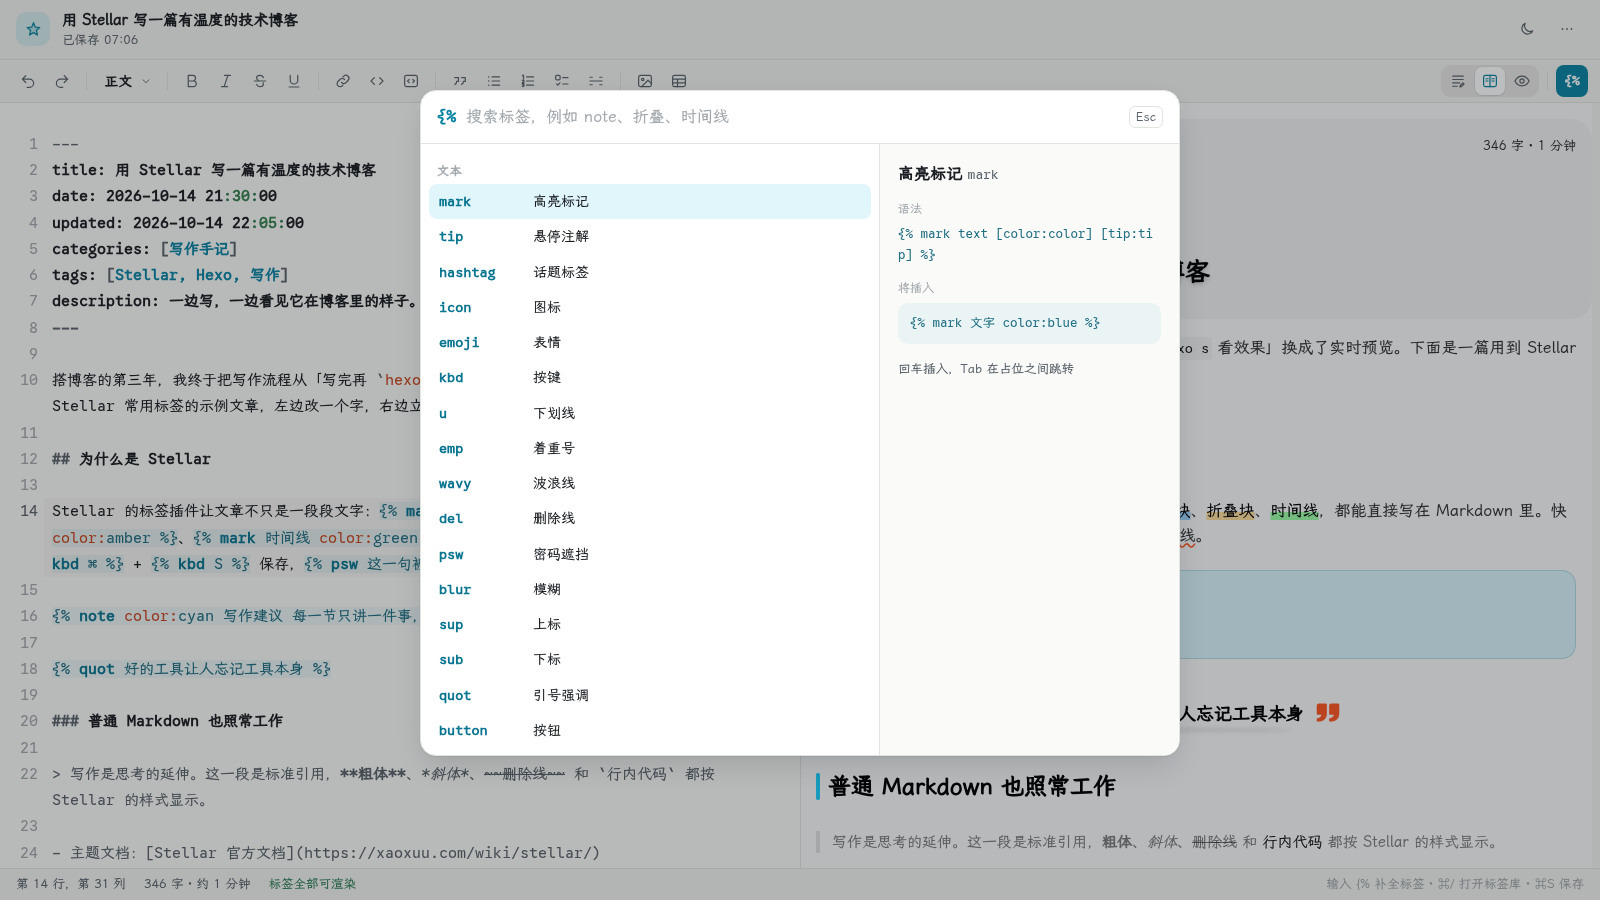Select the mark 高亮标记 tag row

point(650,201)
